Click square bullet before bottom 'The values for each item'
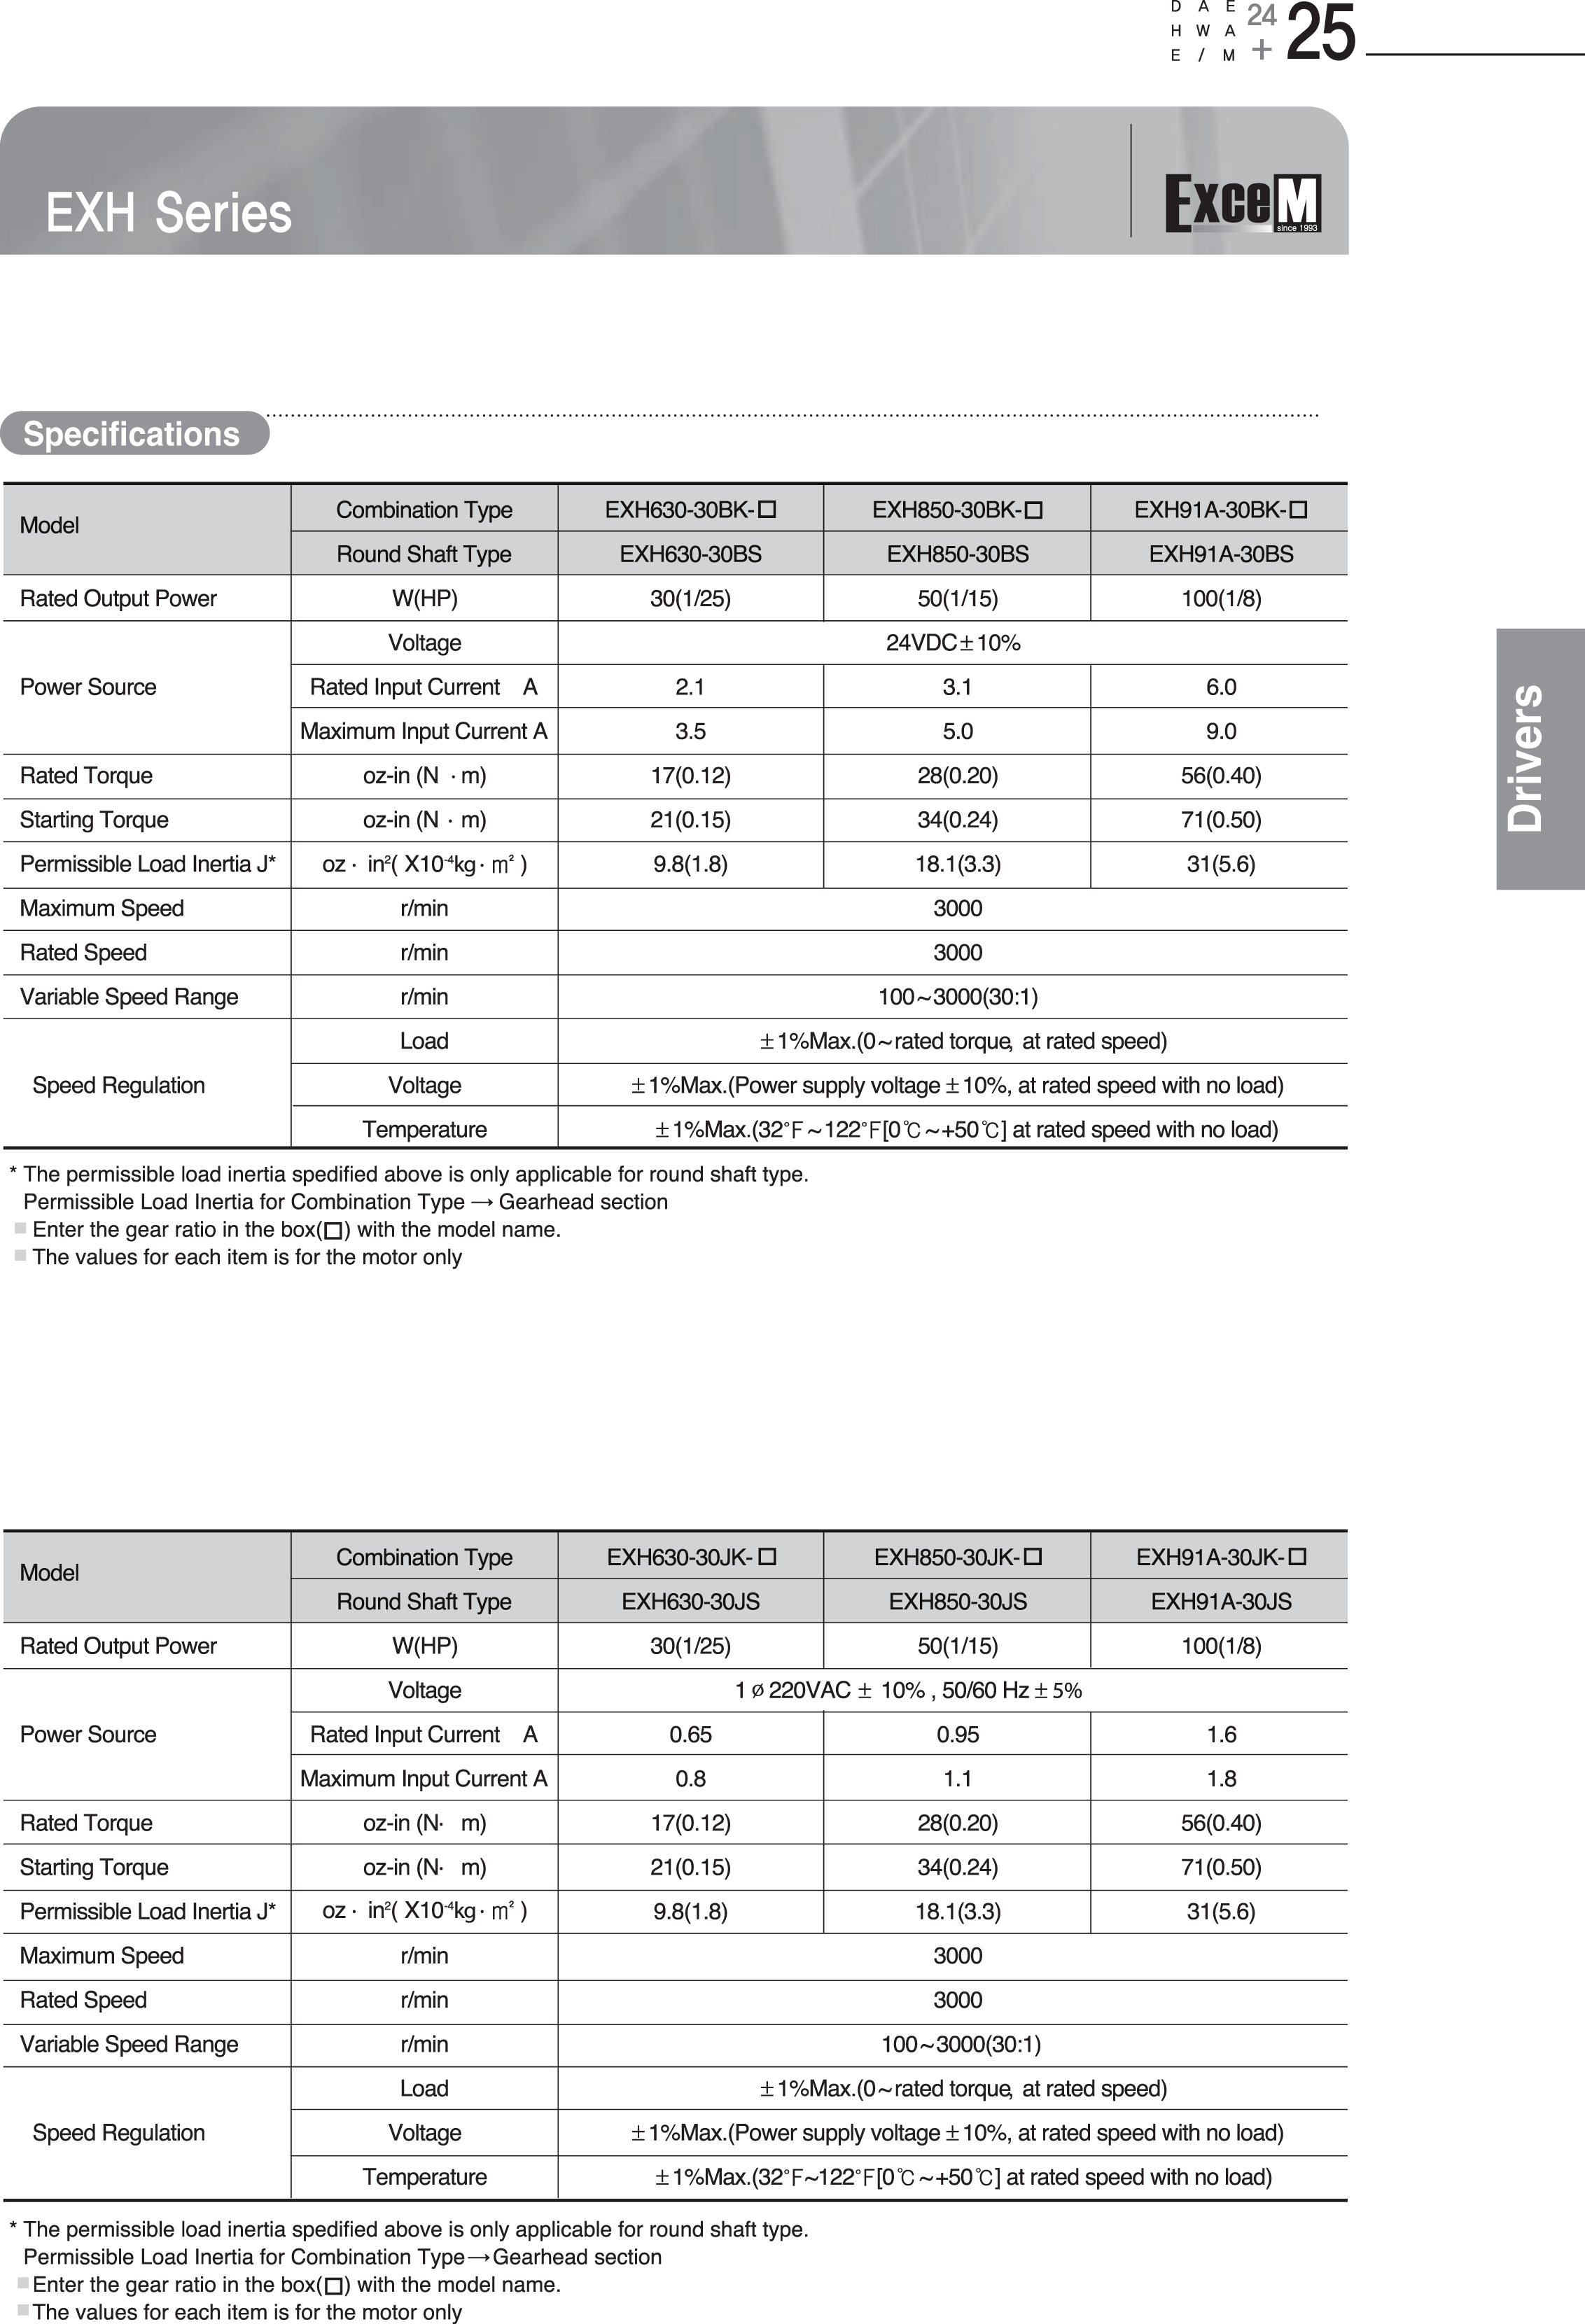The image size is (1585, 2324). click(23, 2311)
